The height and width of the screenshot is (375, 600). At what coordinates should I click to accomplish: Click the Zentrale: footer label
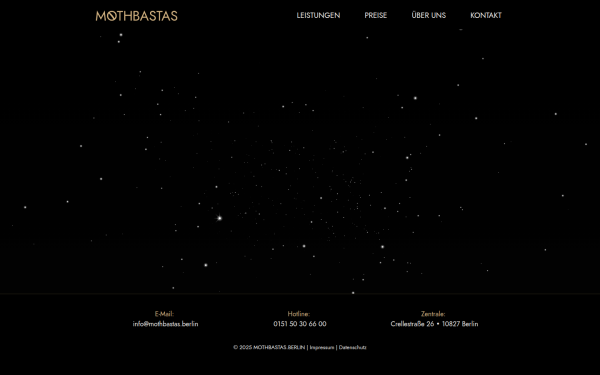tap(433, 314)
